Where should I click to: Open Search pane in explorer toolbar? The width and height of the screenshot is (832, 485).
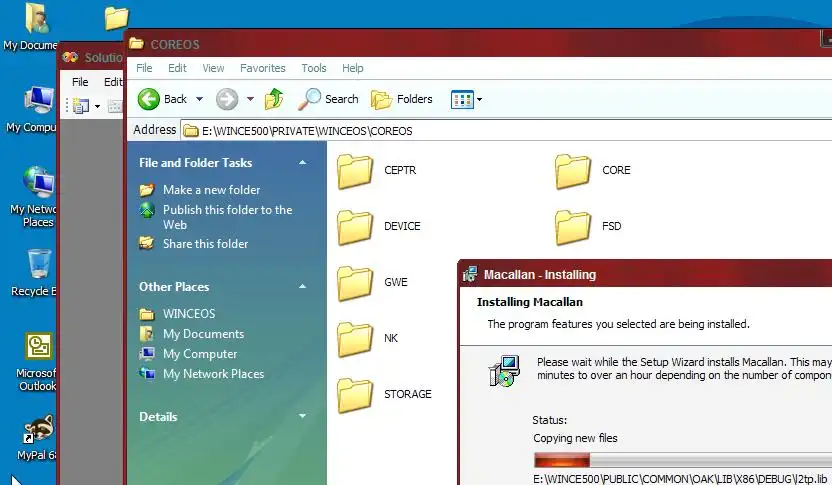[x=328, y=99]
